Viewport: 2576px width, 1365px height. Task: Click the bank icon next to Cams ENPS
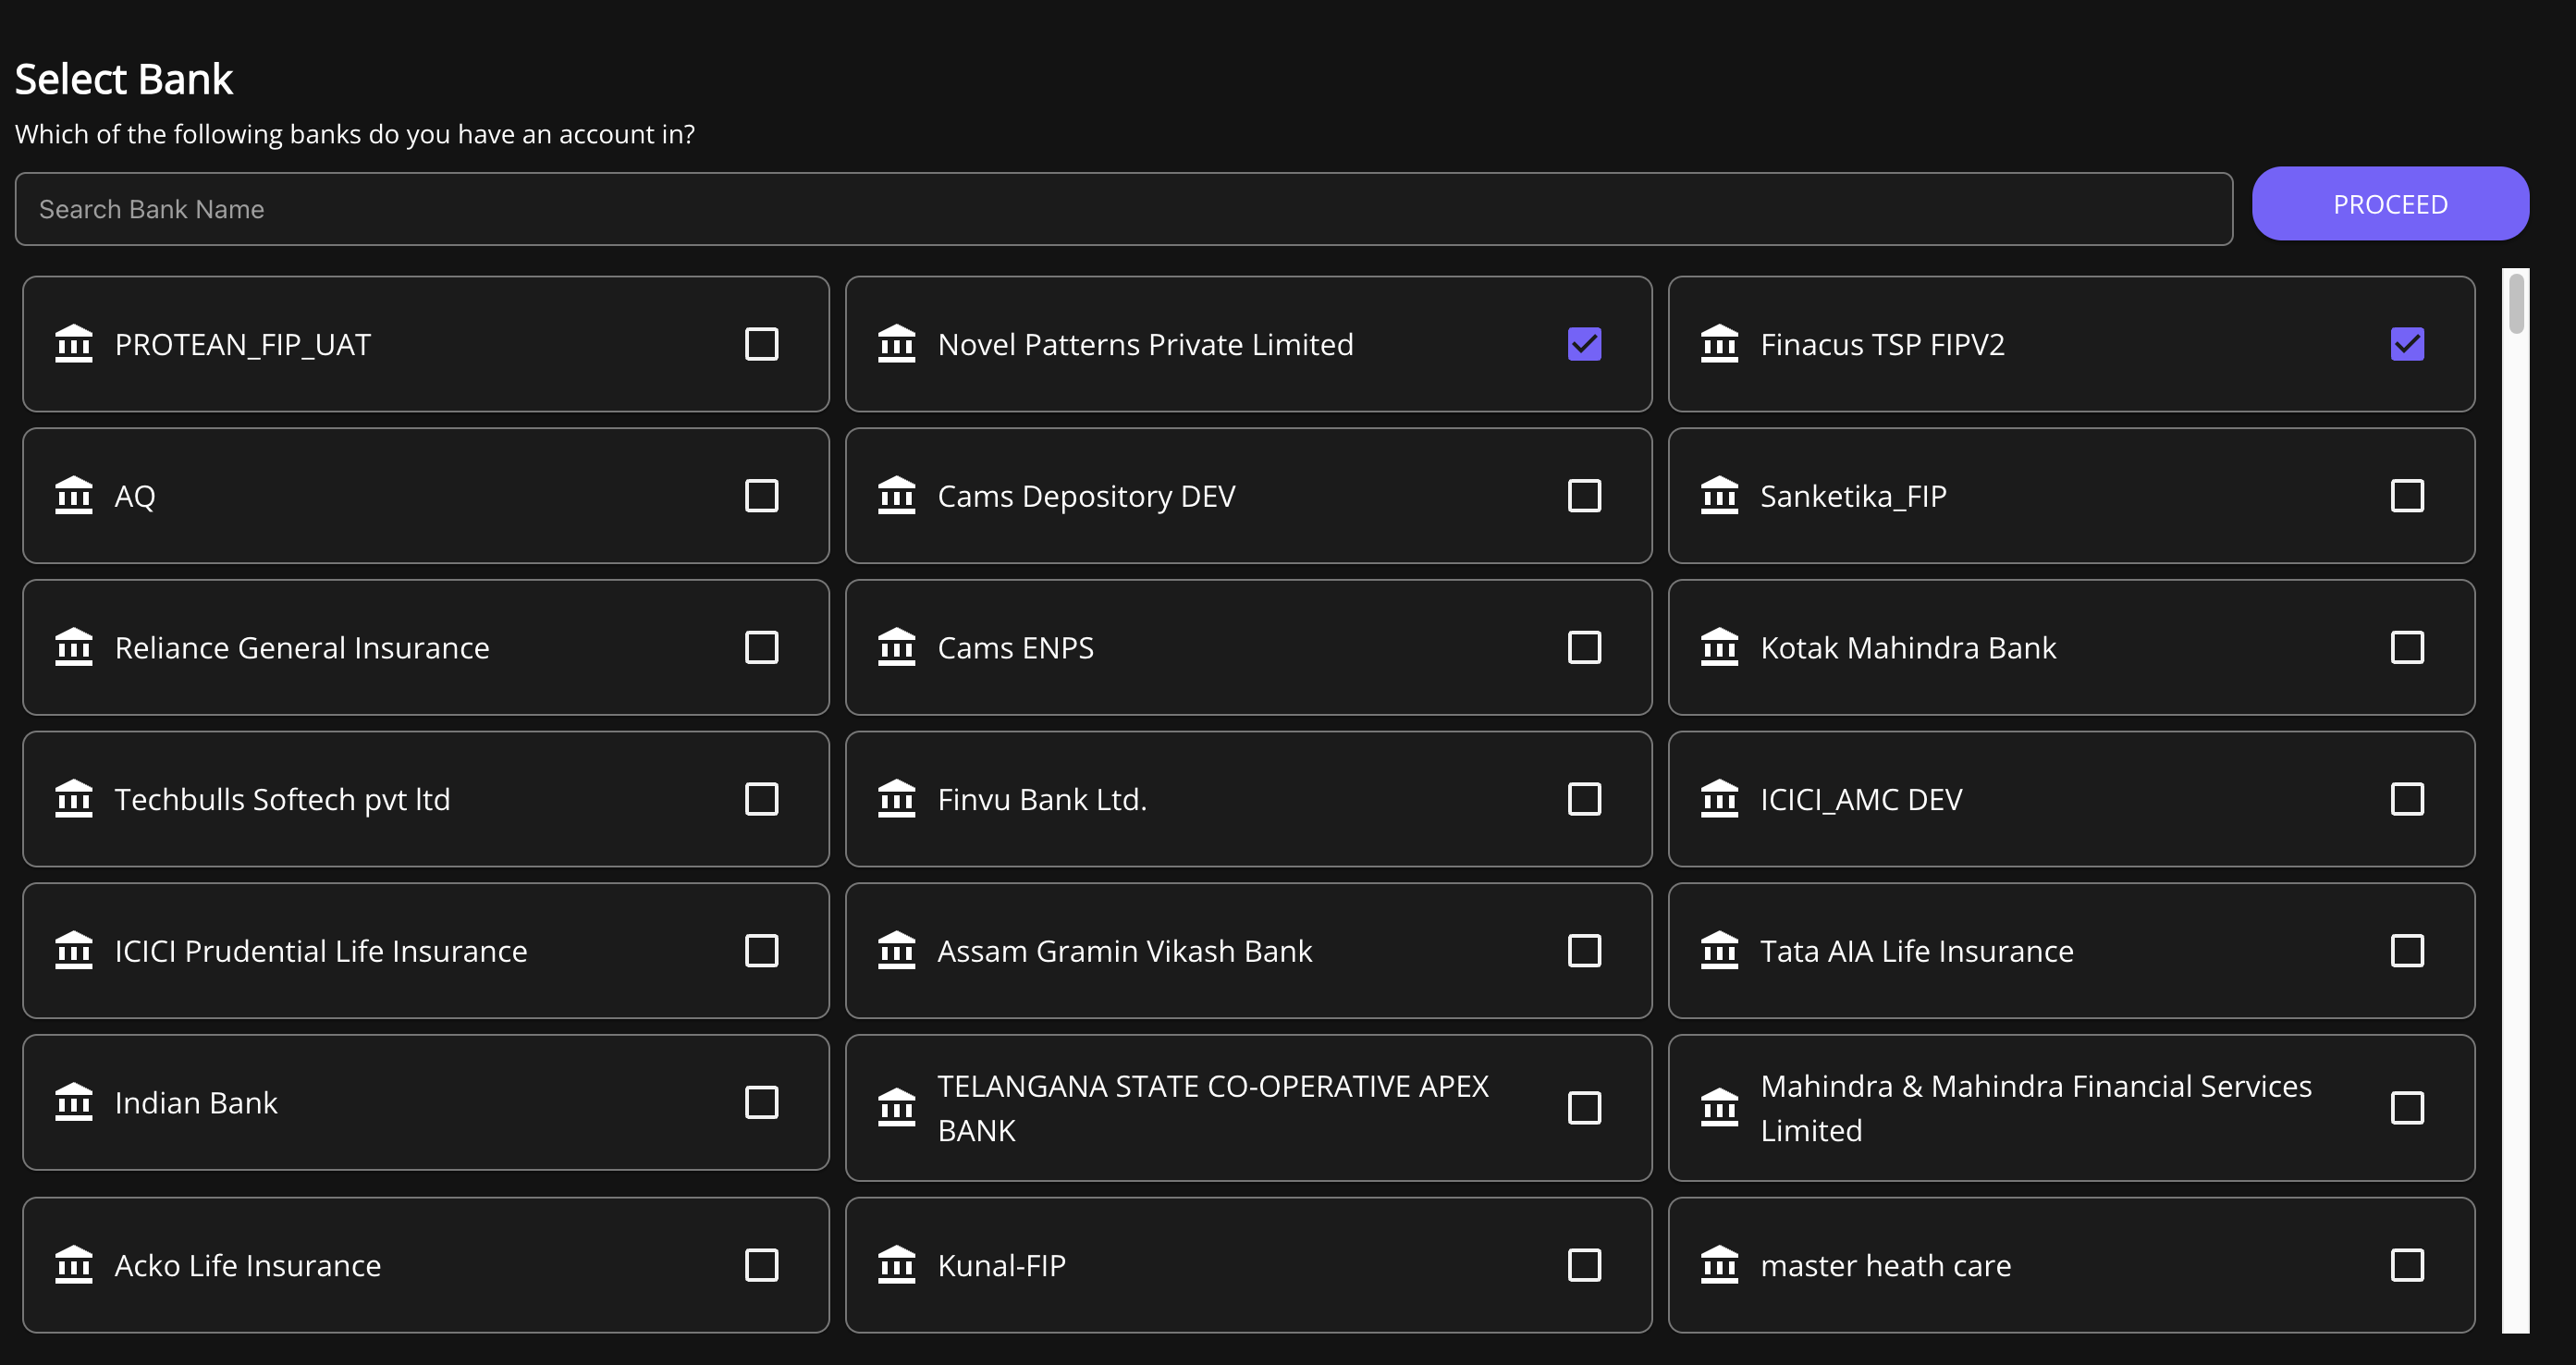[x=897, y=647]
